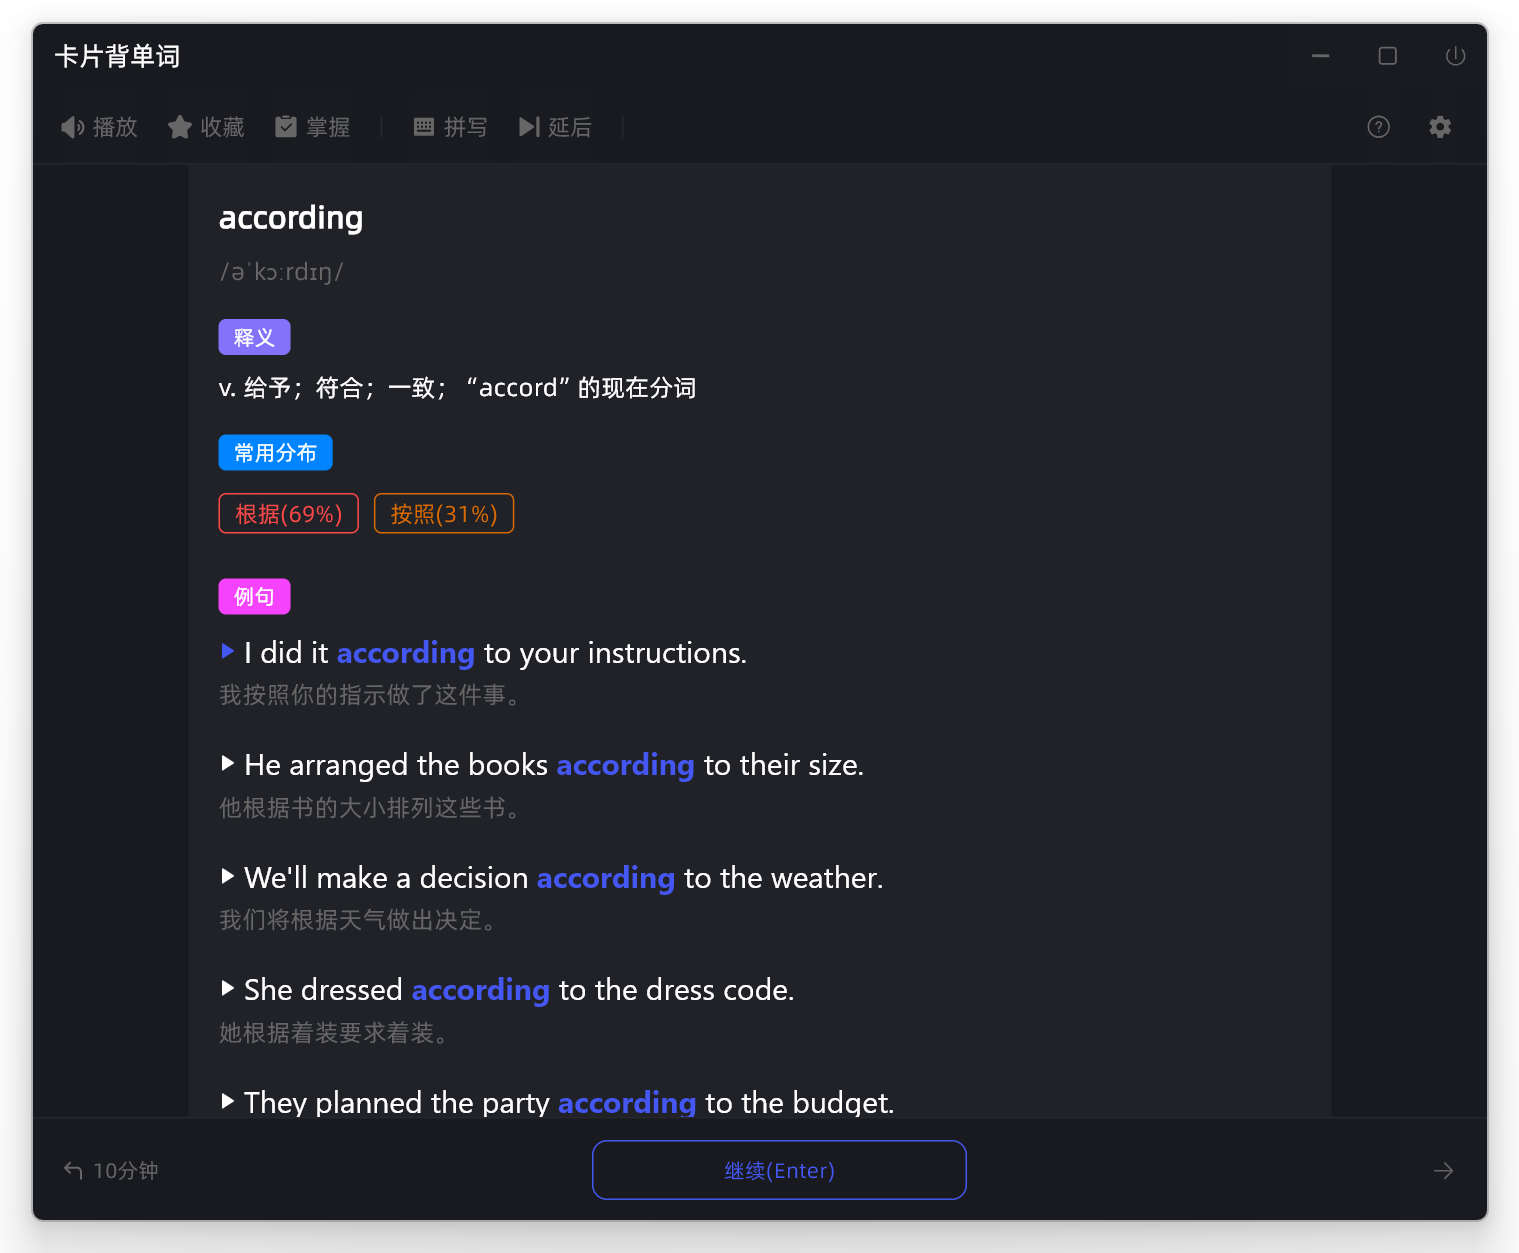This screenshot has width=1519, height=1253.
Task: Mark the word as mastered
Action: [x=313, y=127]
